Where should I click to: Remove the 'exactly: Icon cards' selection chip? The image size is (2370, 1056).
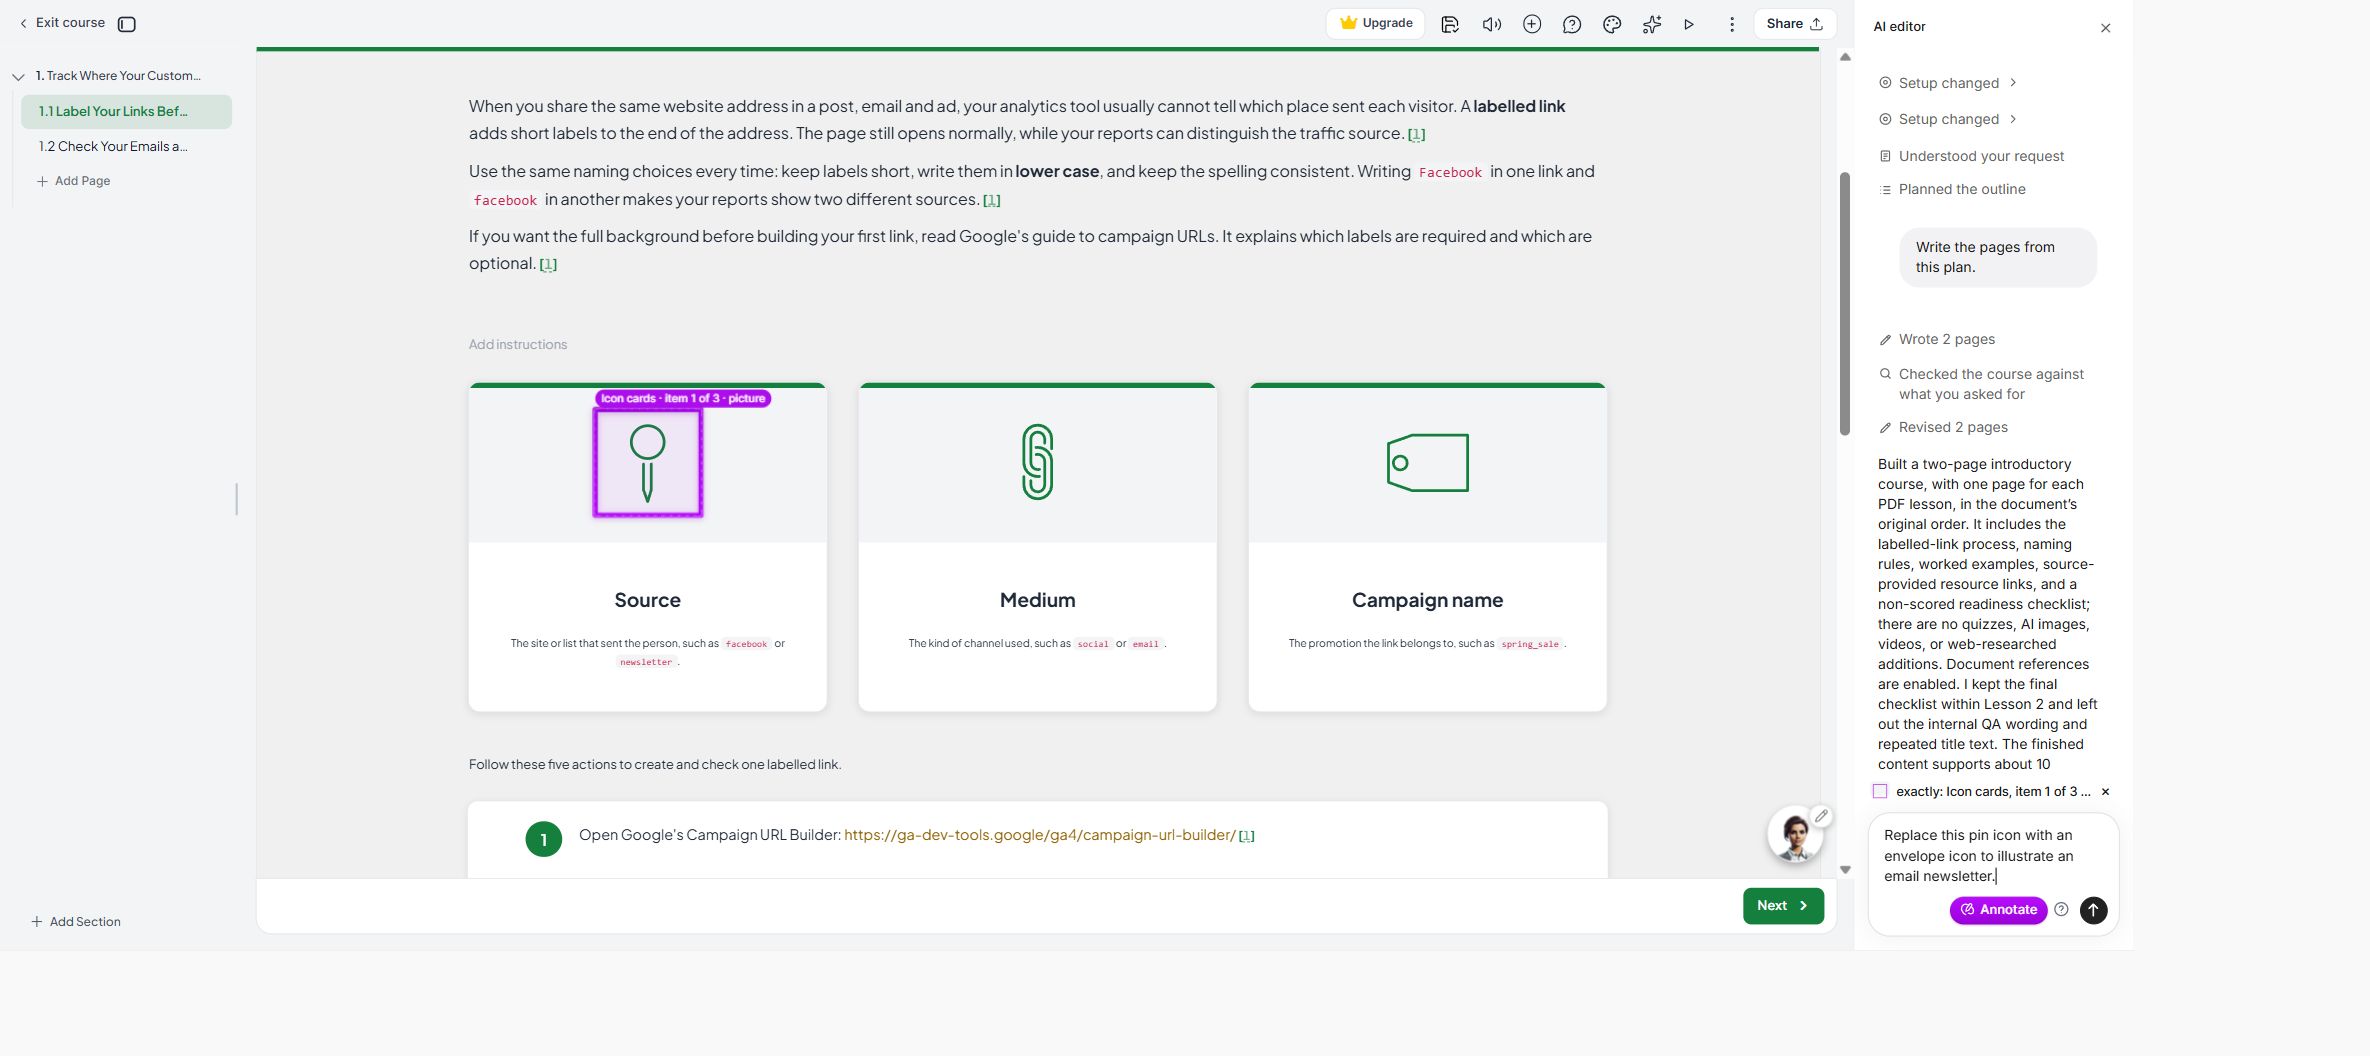point(2105,791)
